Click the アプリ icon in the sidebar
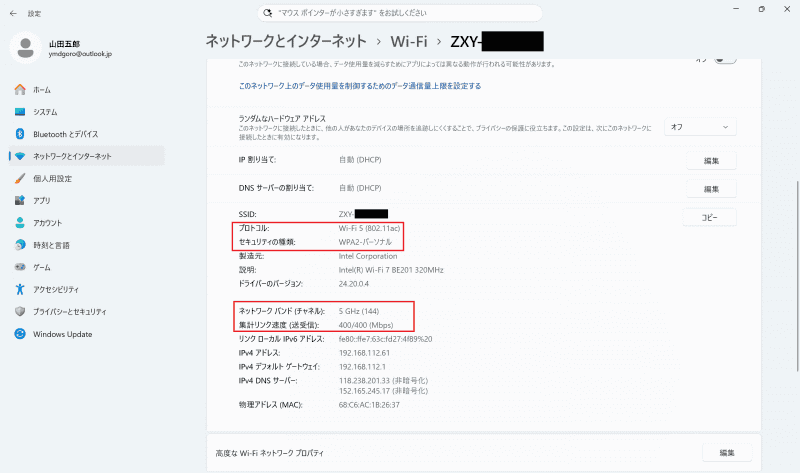The height and width of the screenshot is (473, 800). [x=20, y=201]
